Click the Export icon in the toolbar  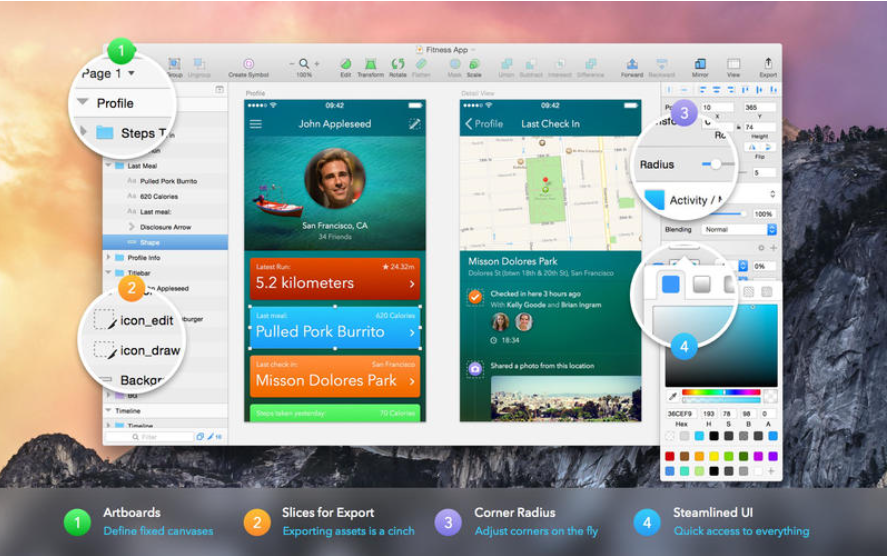(768, 64)
